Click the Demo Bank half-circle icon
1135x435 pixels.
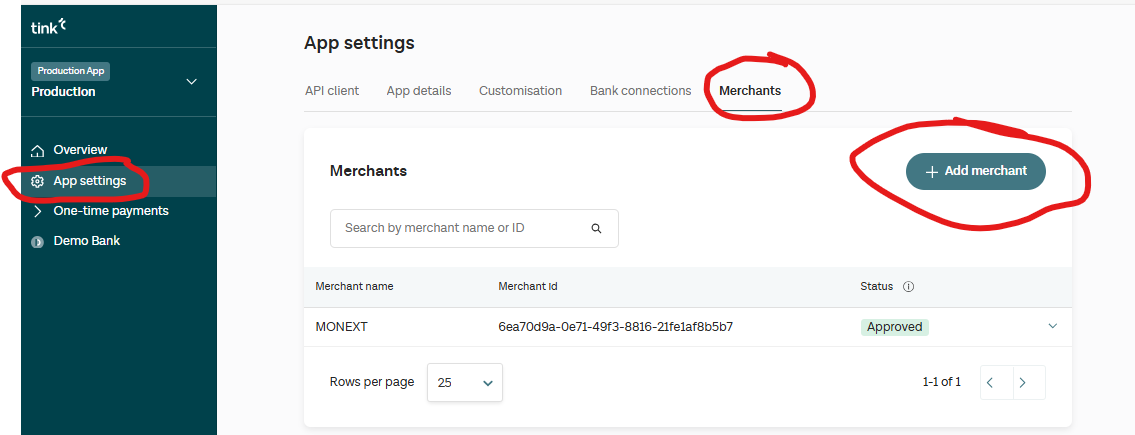[38, 241]
